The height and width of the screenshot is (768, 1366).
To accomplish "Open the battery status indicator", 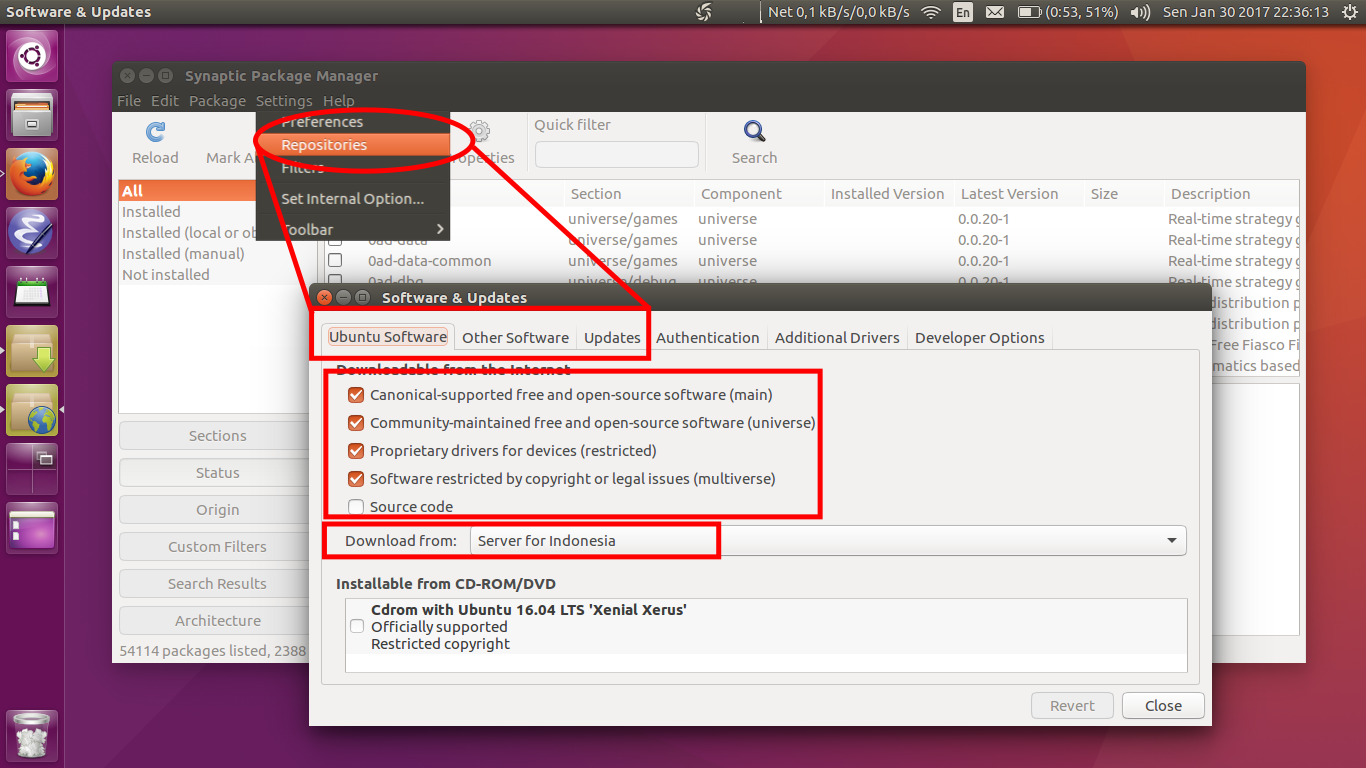I will 1067,12.
